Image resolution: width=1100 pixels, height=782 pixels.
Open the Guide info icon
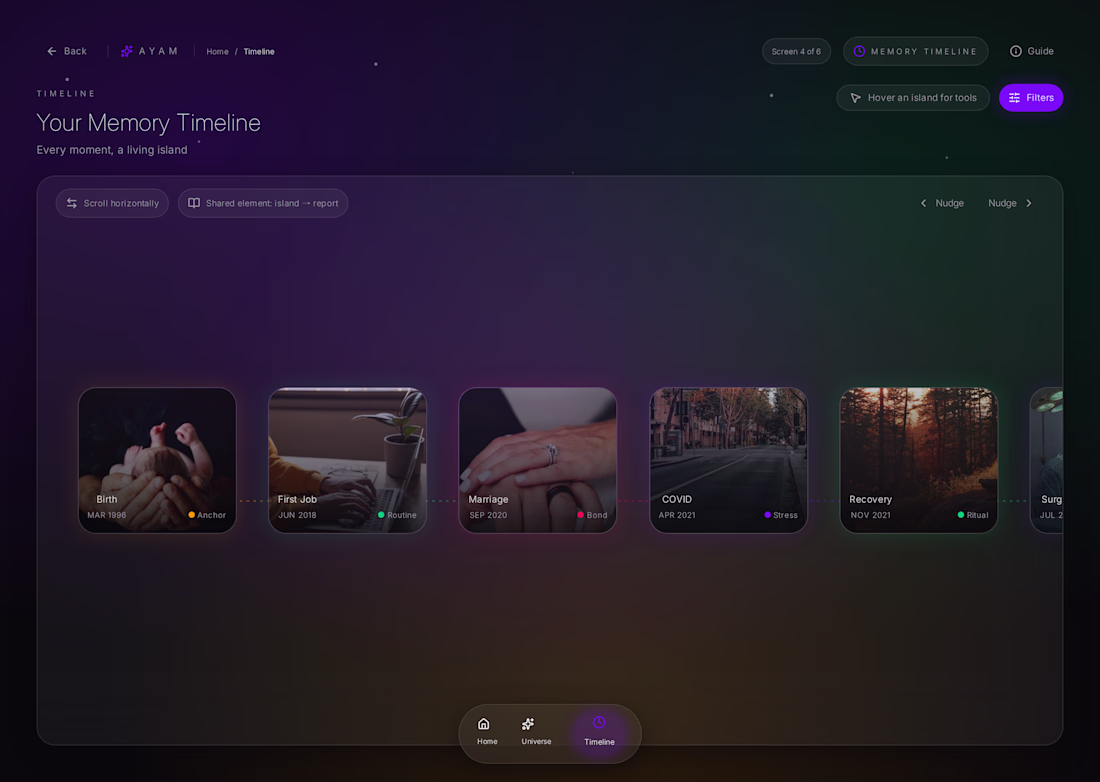click(x=1015, y=51)
